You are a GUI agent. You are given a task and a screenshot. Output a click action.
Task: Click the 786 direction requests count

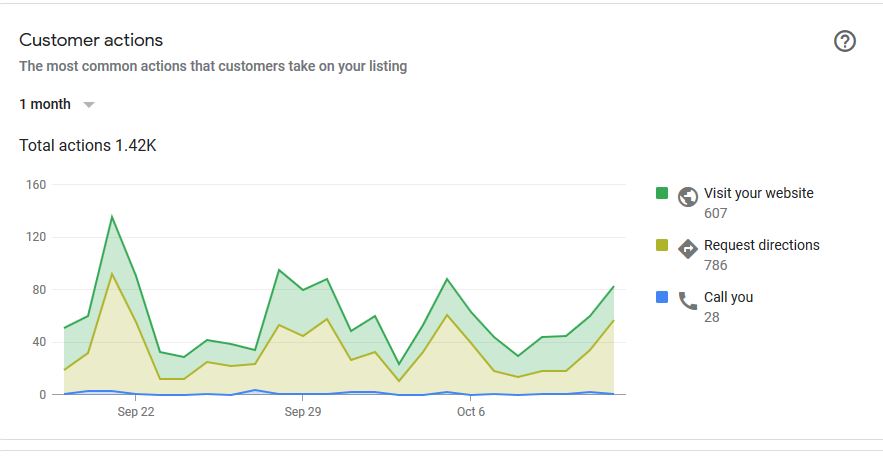pyautogui.click(x=715, y=265)
